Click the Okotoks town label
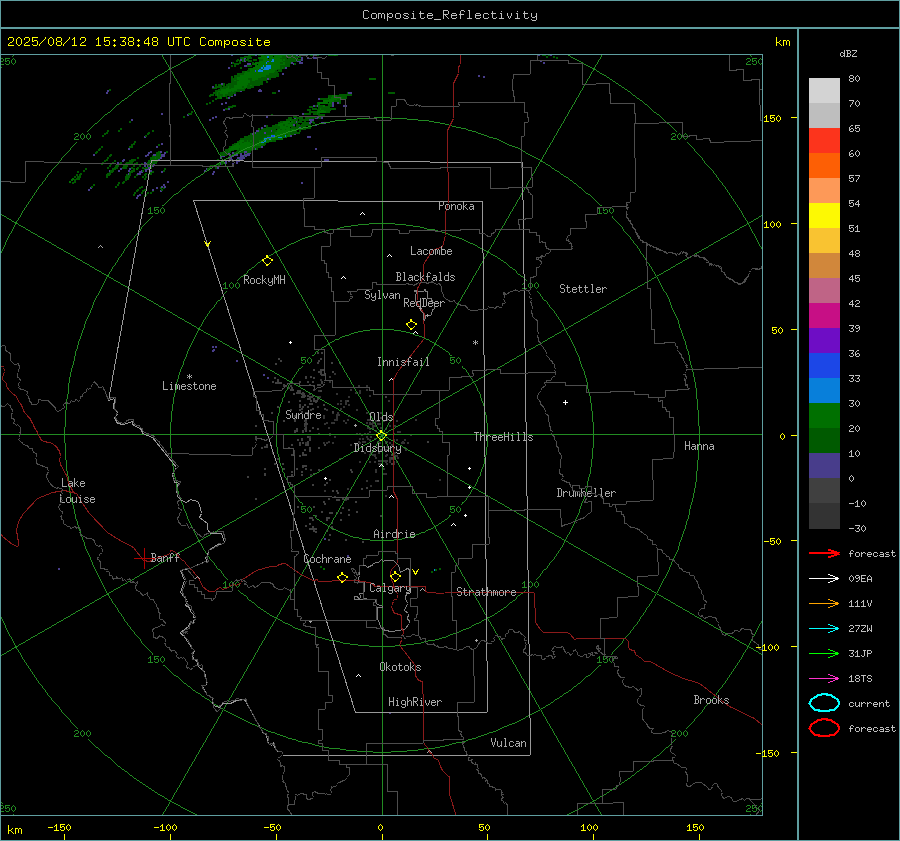 (x=400, y=667)
